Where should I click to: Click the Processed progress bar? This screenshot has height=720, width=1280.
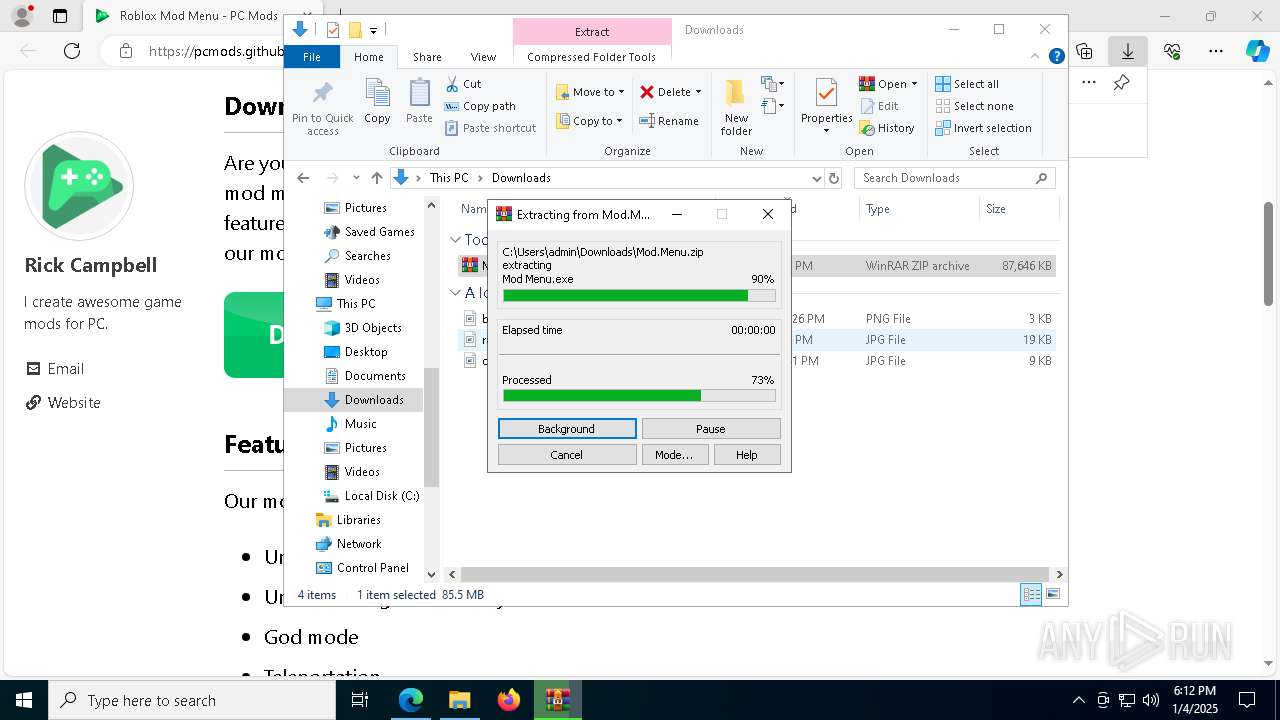point(639,396)
